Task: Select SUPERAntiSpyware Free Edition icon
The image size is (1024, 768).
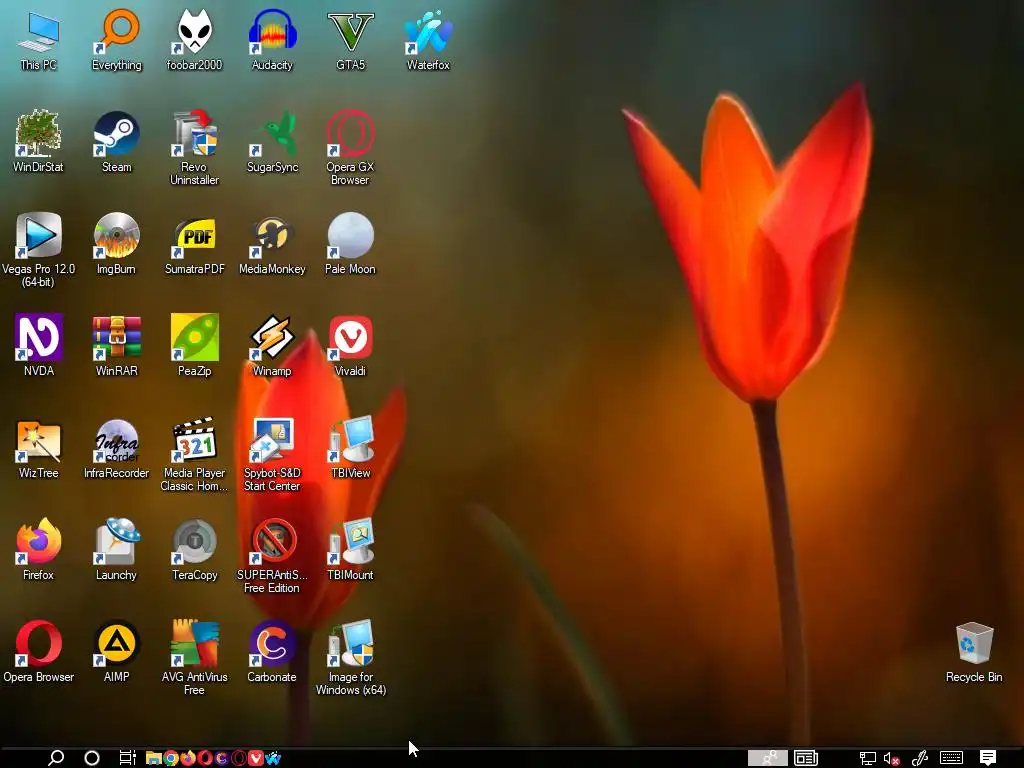Action: (x=272, y=556)
